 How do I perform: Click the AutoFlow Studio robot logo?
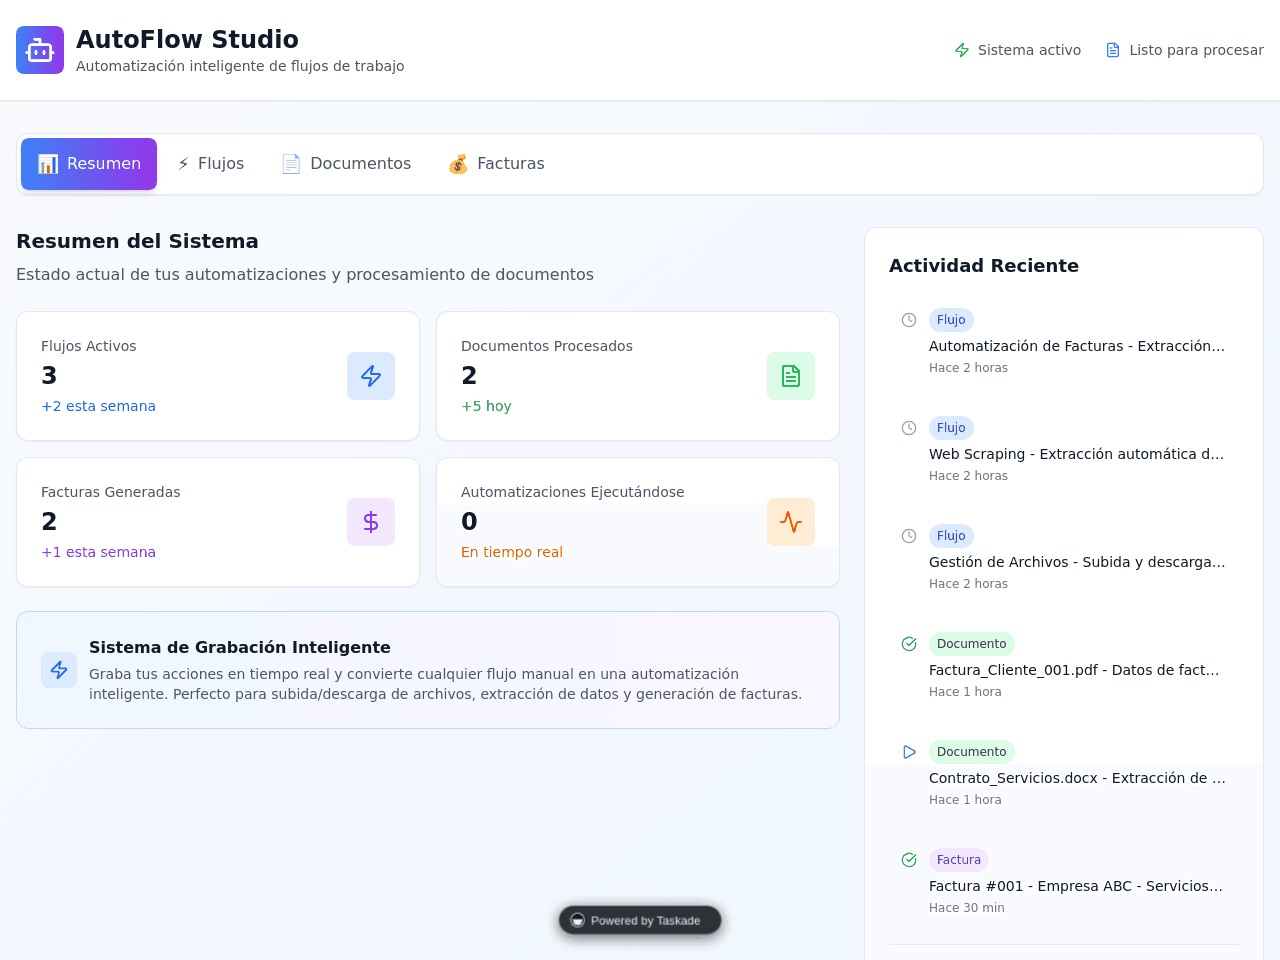40,50
